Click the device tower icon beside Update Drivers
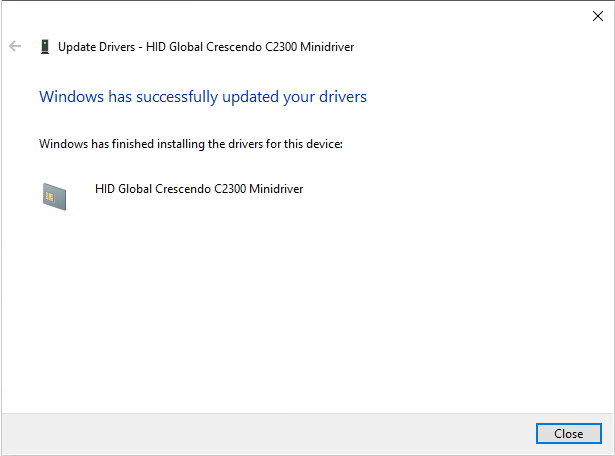Viewport: 615px width, 456px height. click(45, 47)
